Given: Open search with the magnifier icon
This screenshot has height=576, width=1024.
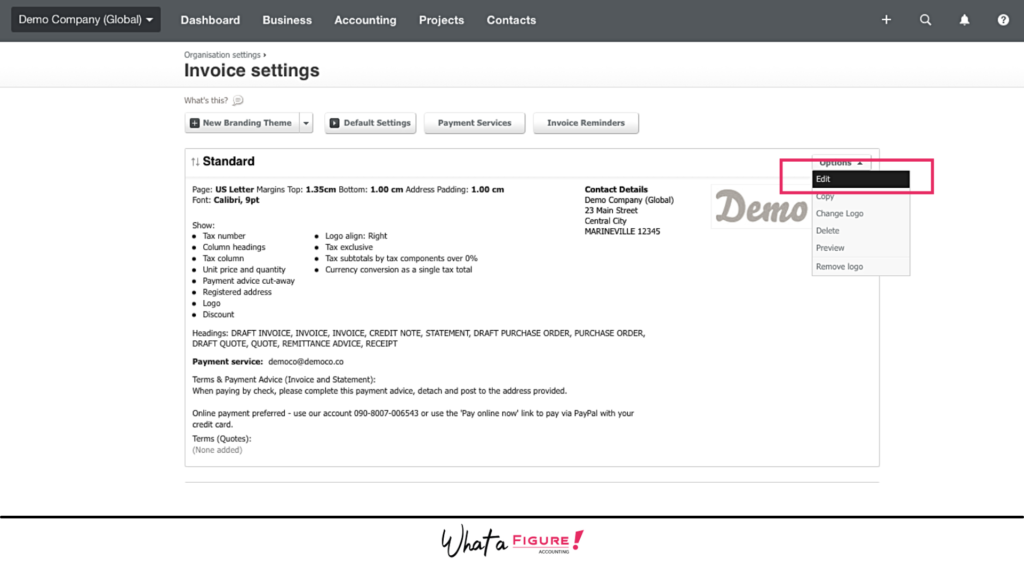Looking at the screenshot, I should click(x=925, y=20).
